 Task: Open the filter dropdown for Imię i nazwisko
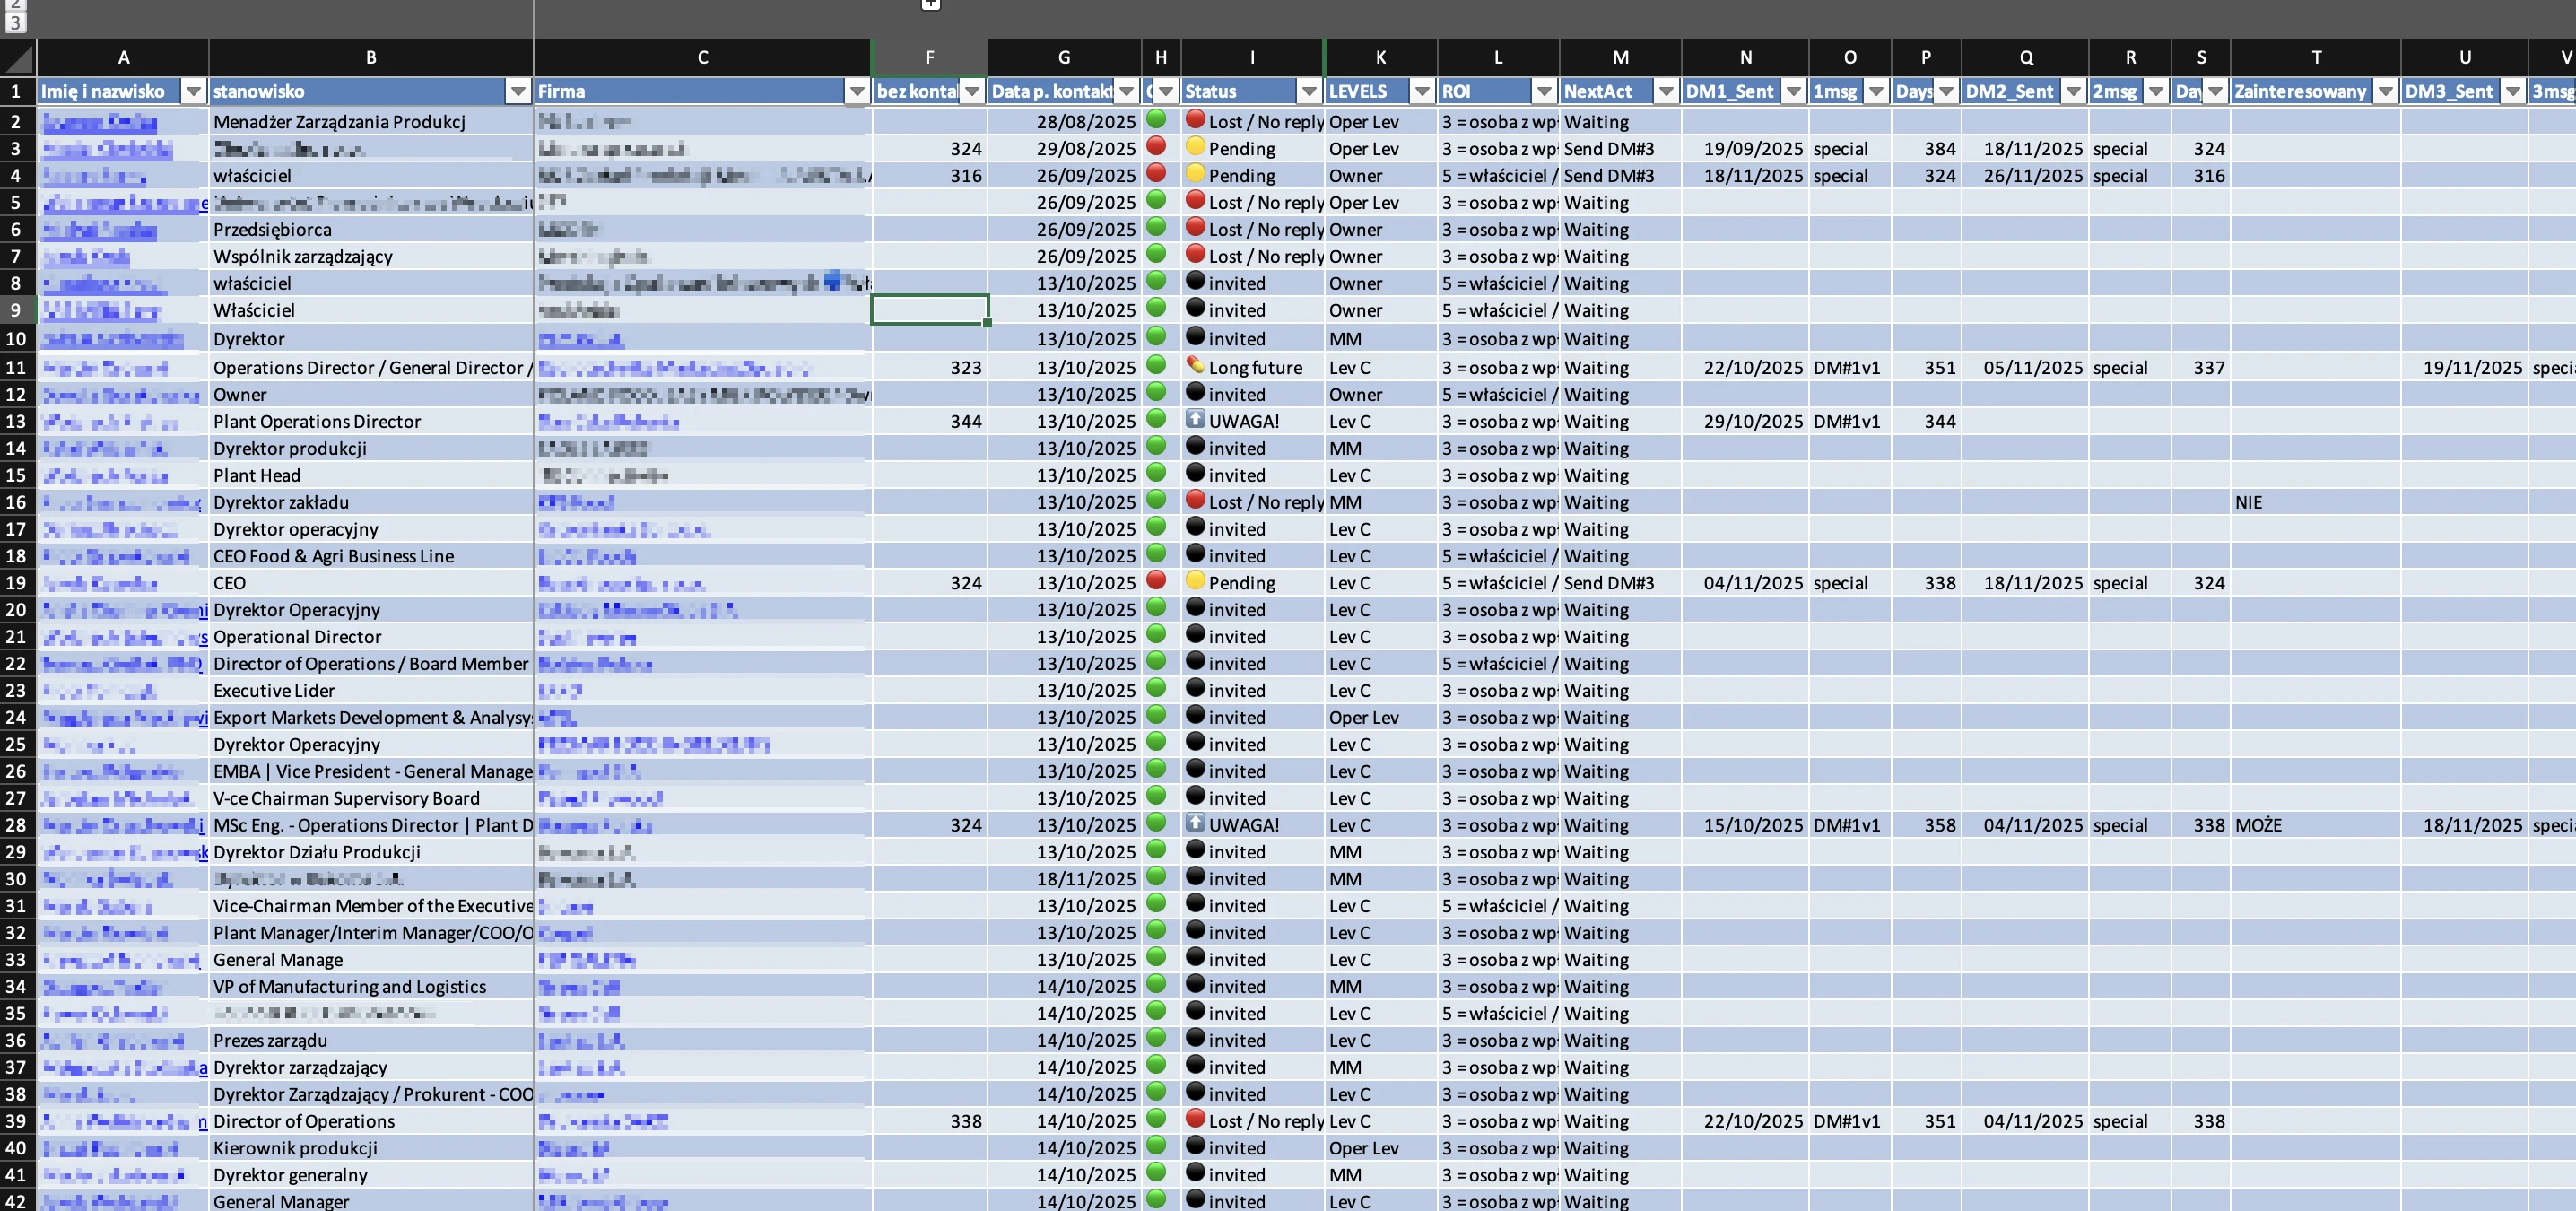click(x=193, y=91)
